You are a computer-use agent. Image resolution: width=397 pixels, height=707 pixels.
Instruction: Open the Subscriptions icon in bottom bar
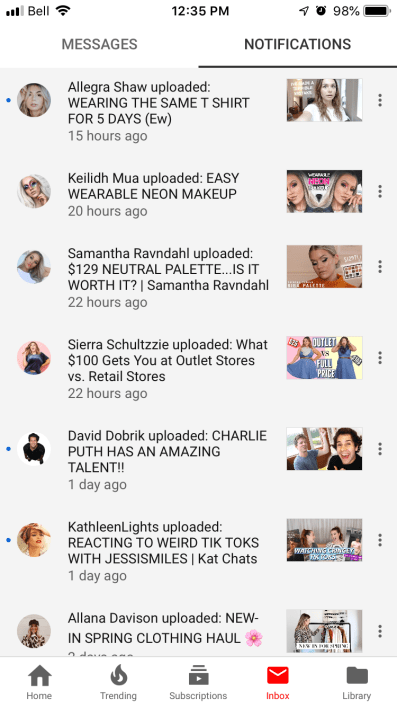click(x=198, y=675)
